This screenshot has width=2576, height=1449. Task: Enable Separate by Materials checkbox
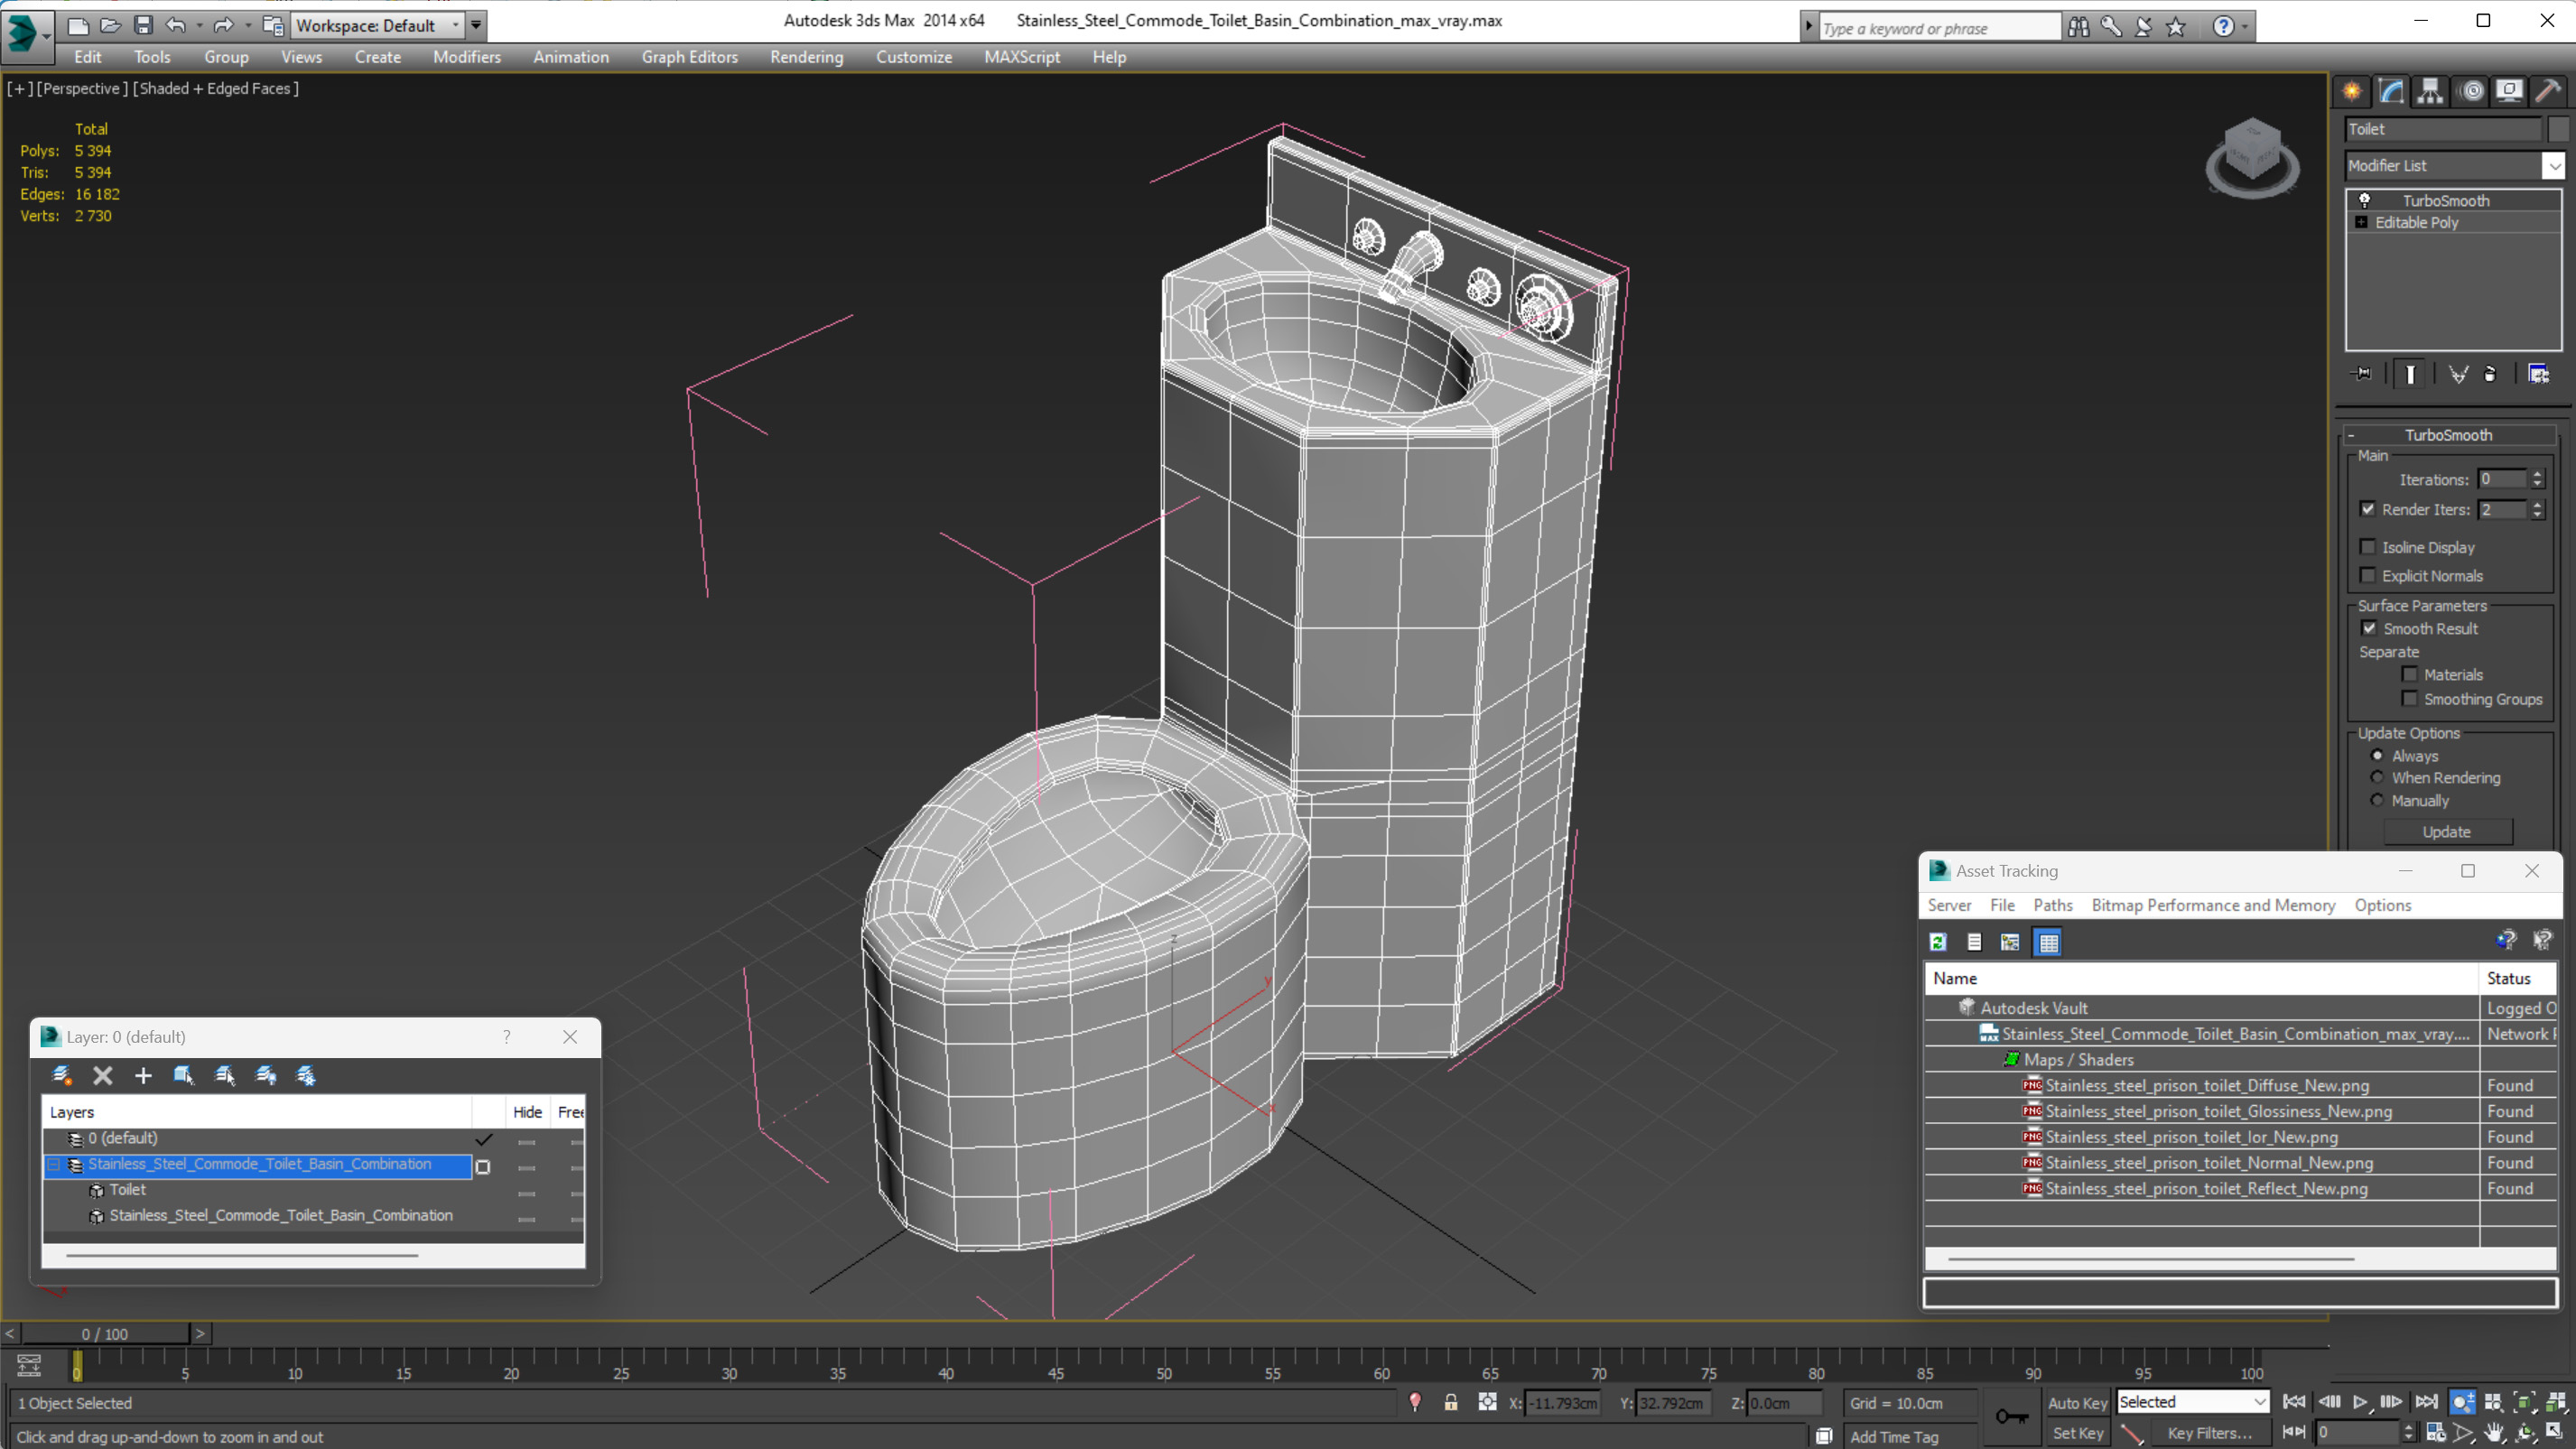(x=2409, y=674)
